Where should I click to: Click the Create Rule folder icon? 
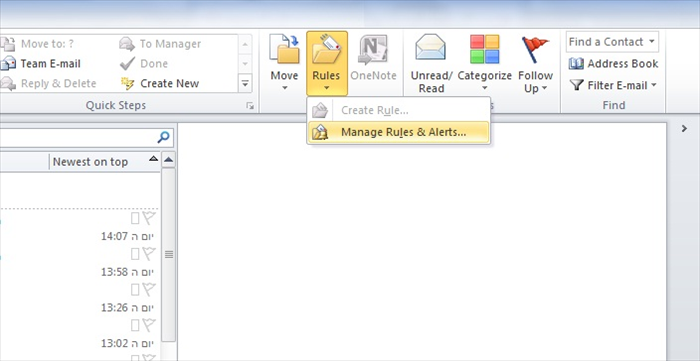[320, 110]
